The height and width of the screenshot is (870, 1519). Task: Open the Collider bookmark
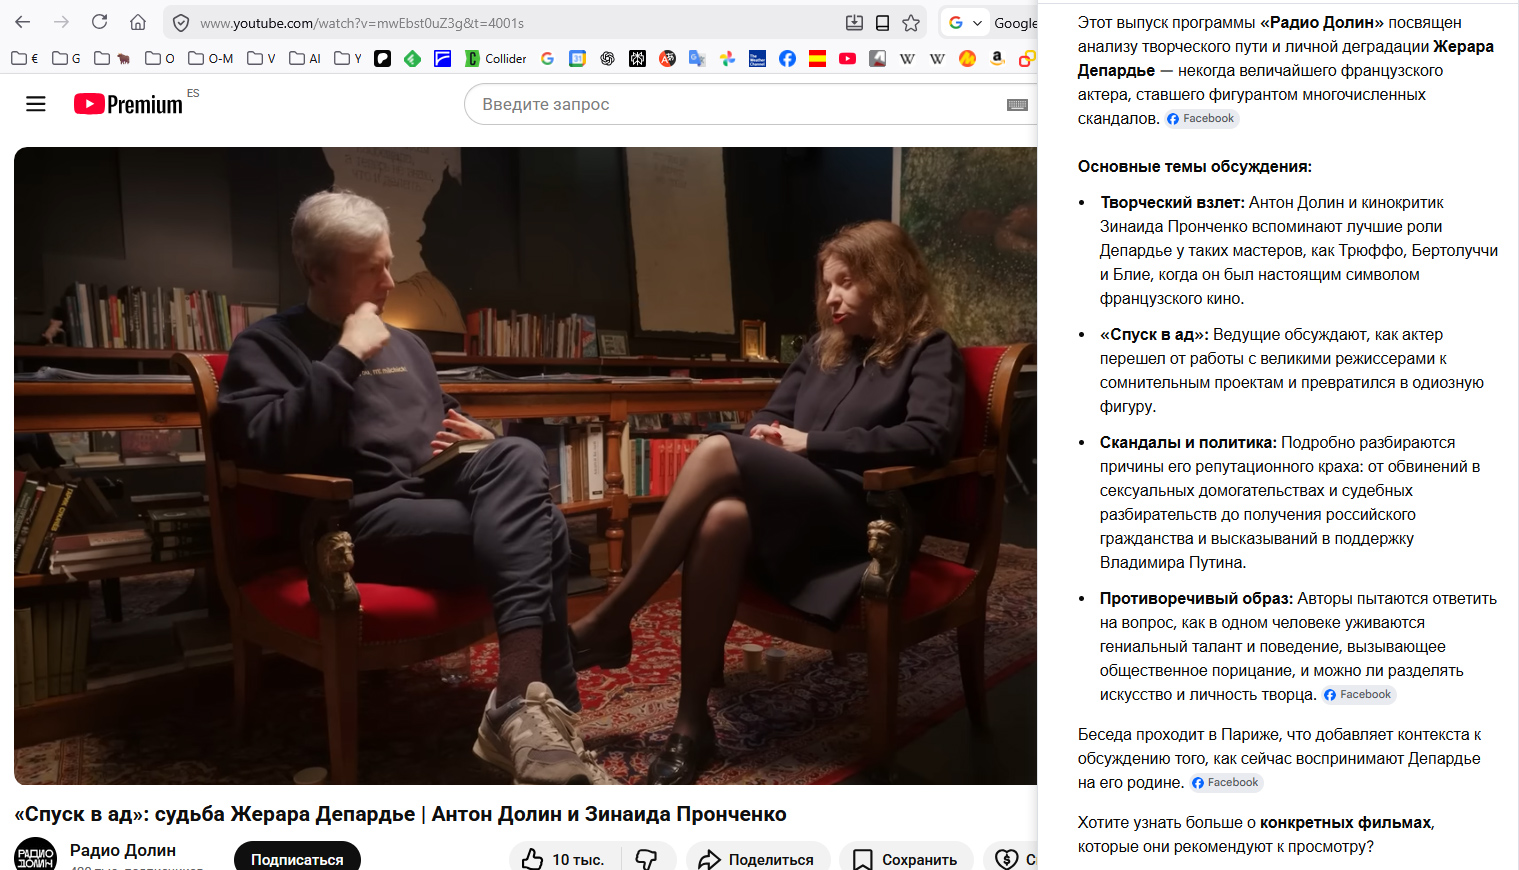tap(496, 58)
